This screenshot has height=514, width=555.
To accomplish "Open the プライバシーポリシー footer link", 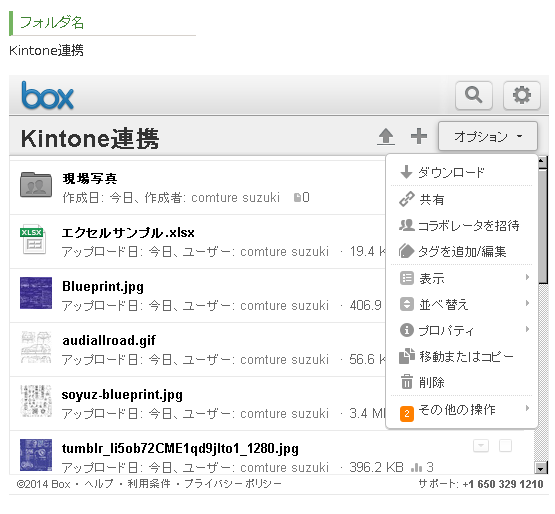I will [x=233, y=484].
